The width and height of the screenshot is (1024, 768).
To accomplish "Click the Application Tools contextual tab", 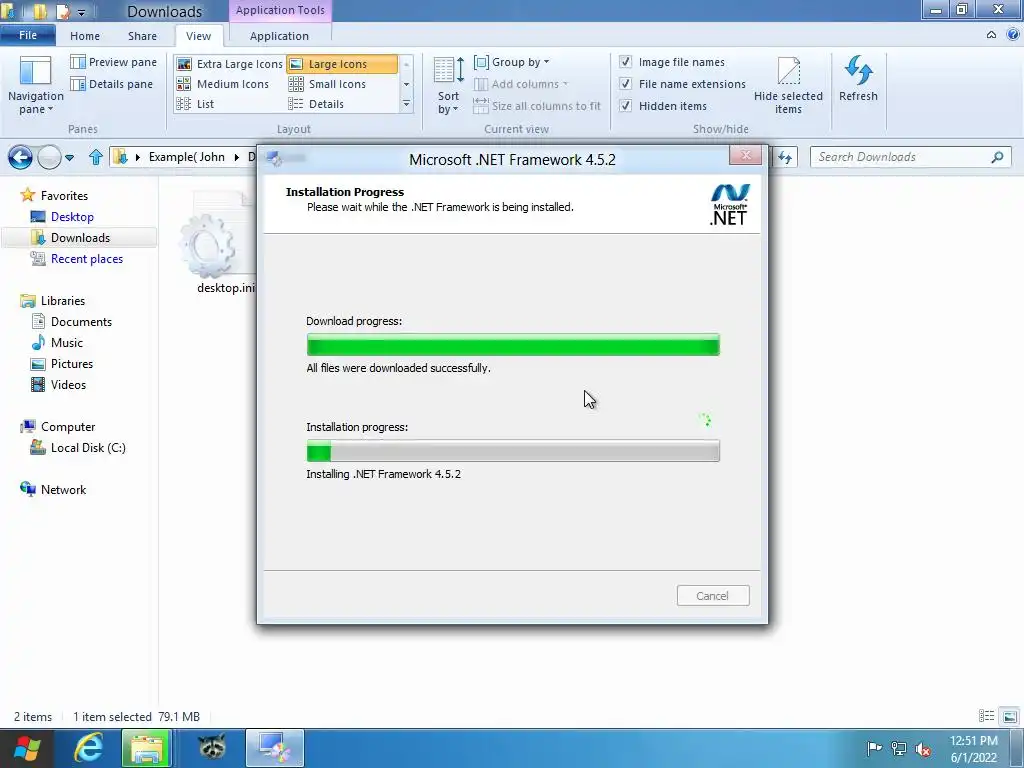I will tap(280, 10).
